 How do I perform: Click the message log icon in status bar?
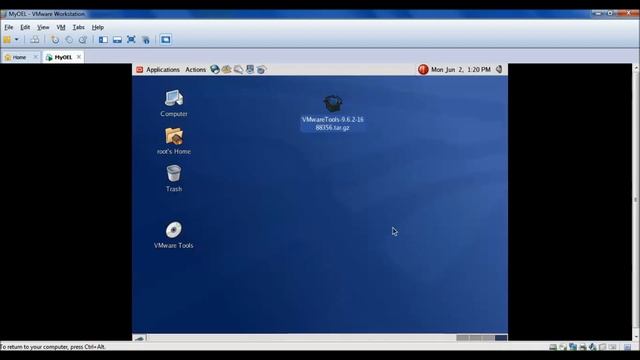point(628,347)
